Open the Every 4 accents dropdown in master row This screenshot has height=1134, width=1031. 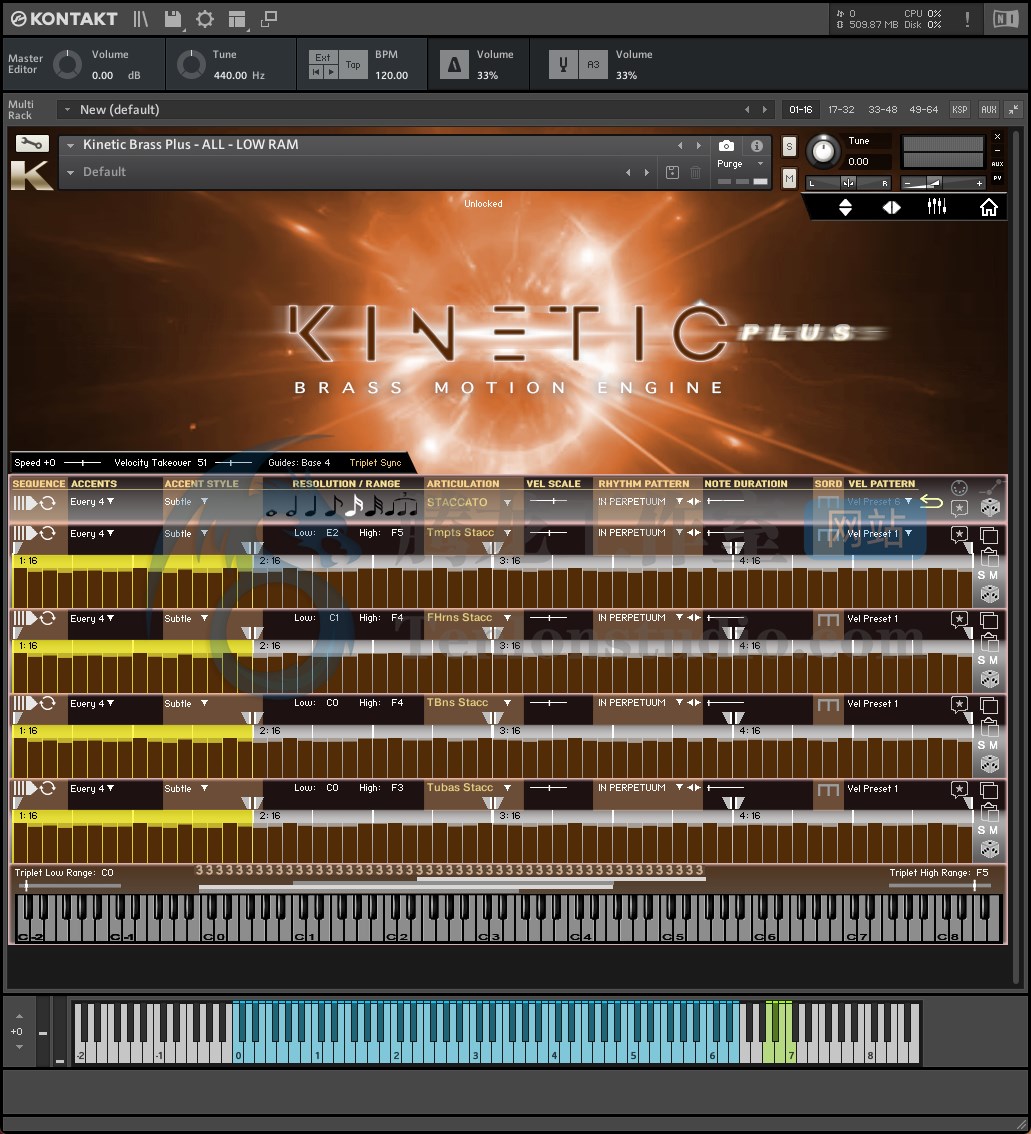pos(92,502)
